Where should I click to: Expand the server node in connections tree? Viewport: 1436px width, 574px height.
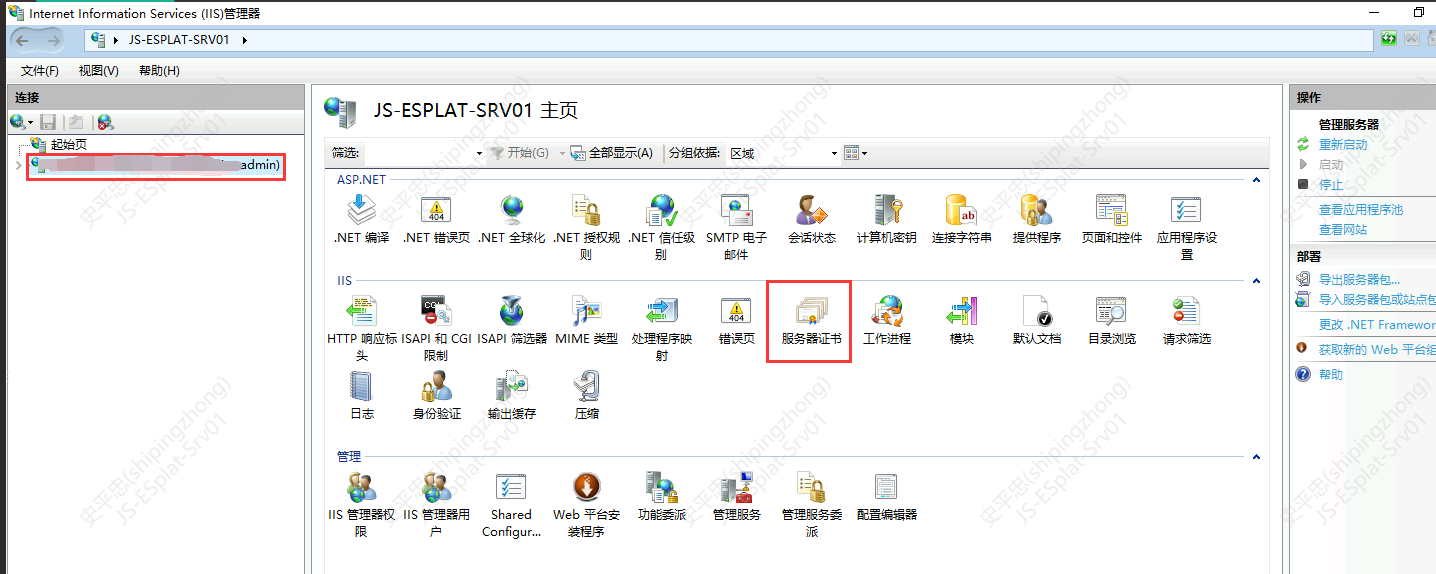[x=19, y=164]
